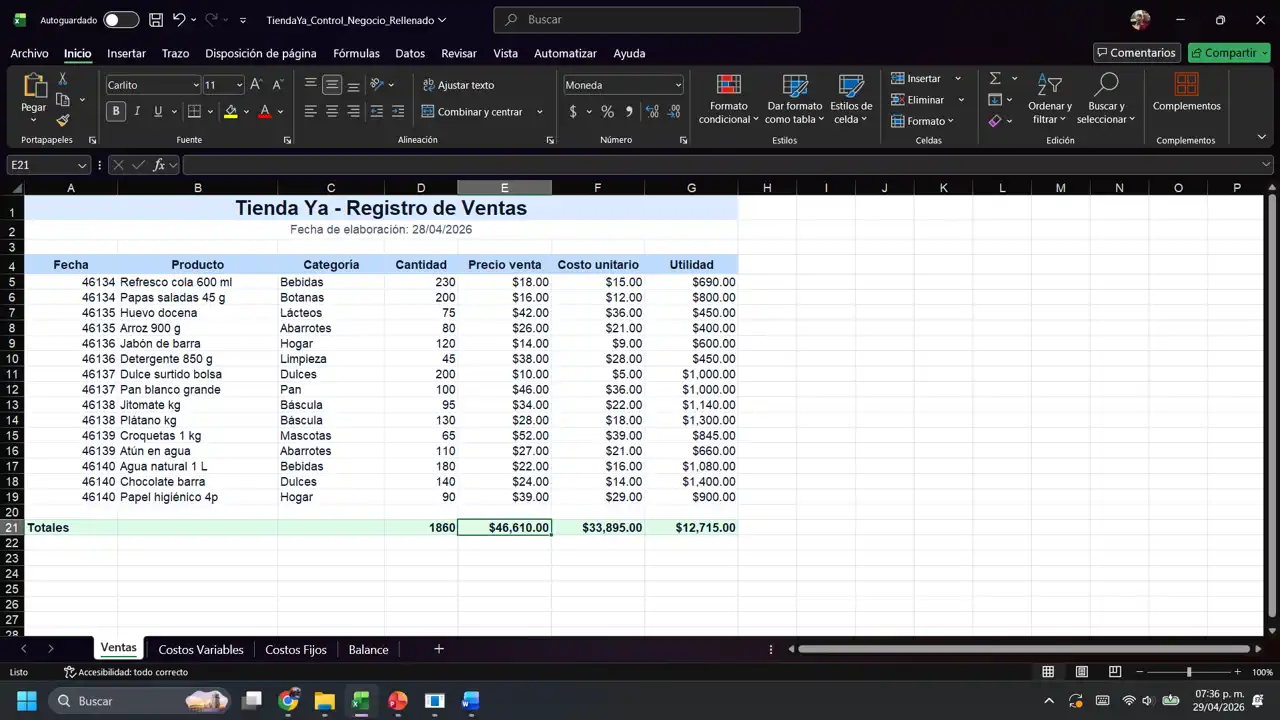
Task: Click the comma style icon
Action: pos(629,112)
